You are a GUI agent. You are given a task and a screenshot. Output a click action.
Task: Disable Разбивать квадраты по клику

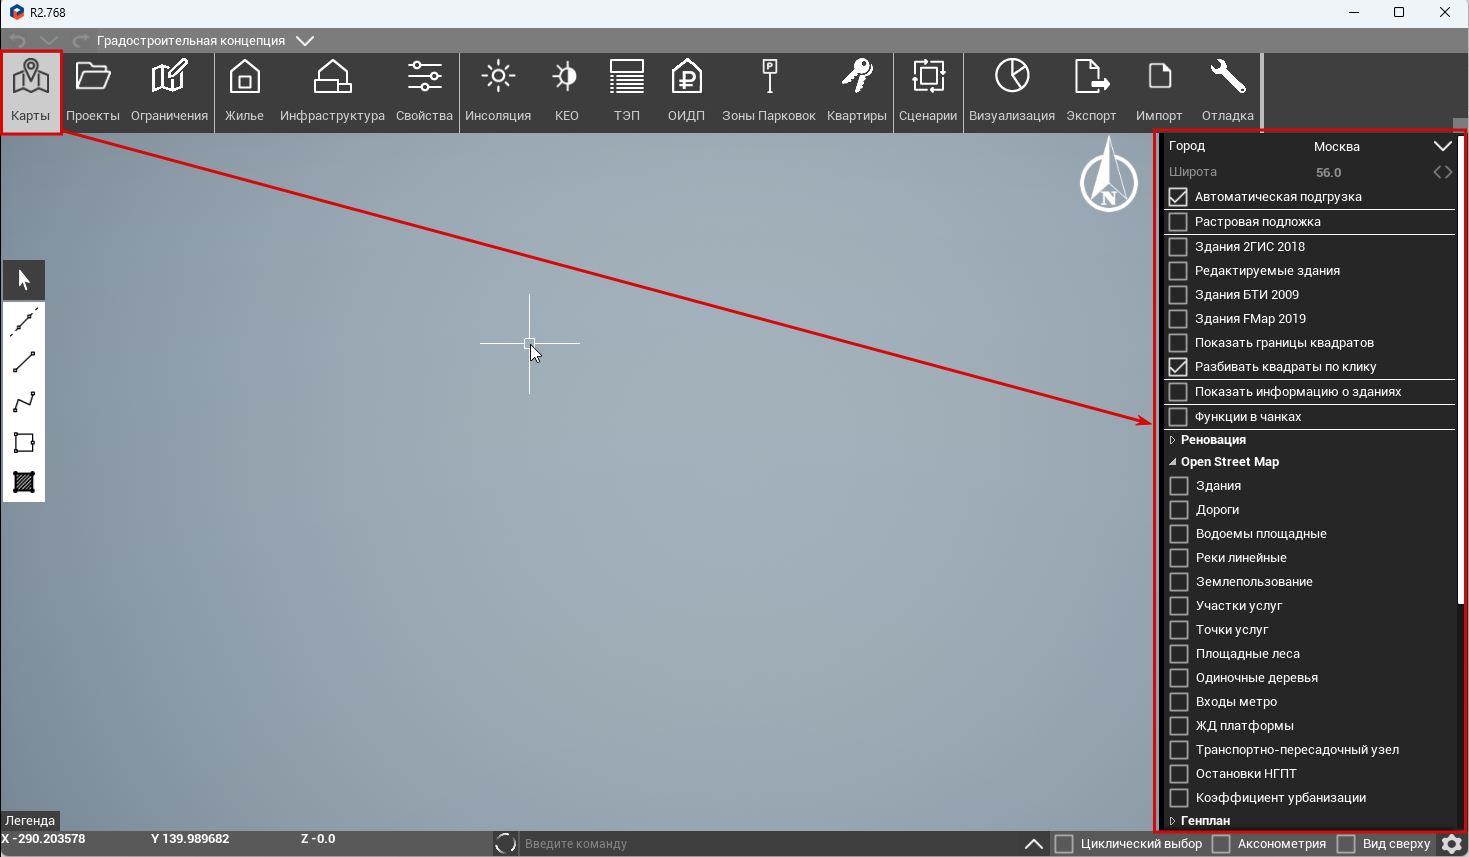[x=1178, y=367]
